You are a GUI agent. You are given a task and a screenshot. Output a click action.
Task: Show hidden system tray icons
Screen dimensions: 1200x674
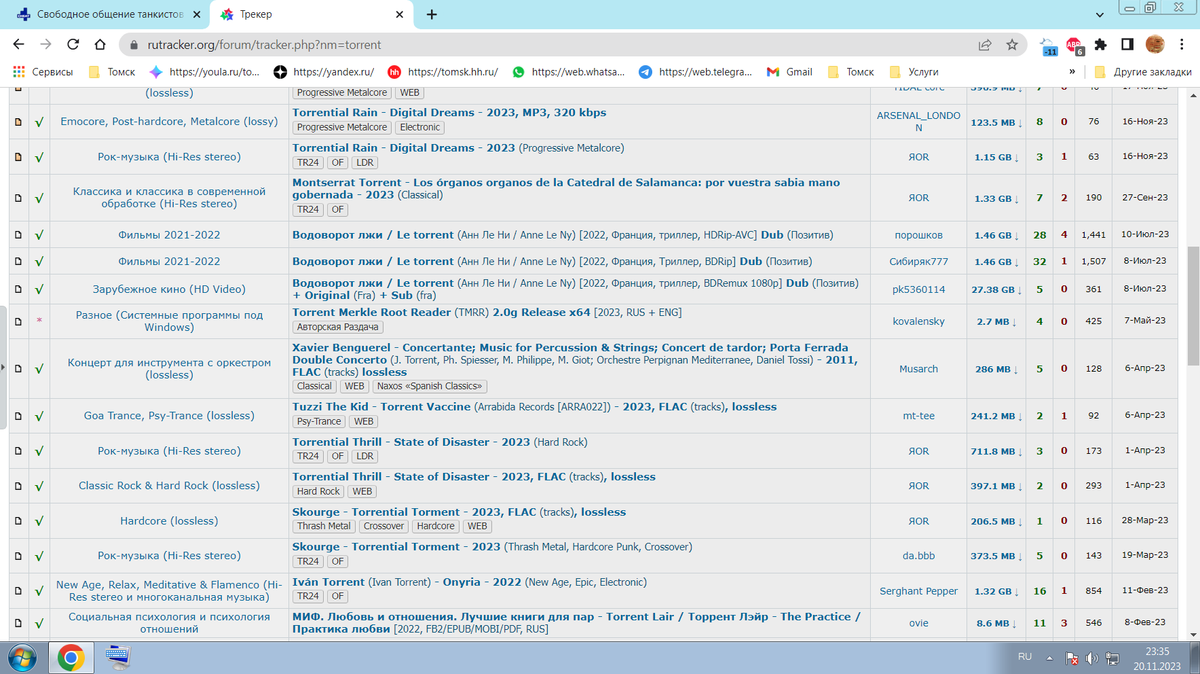click(x=1050, y=659)
